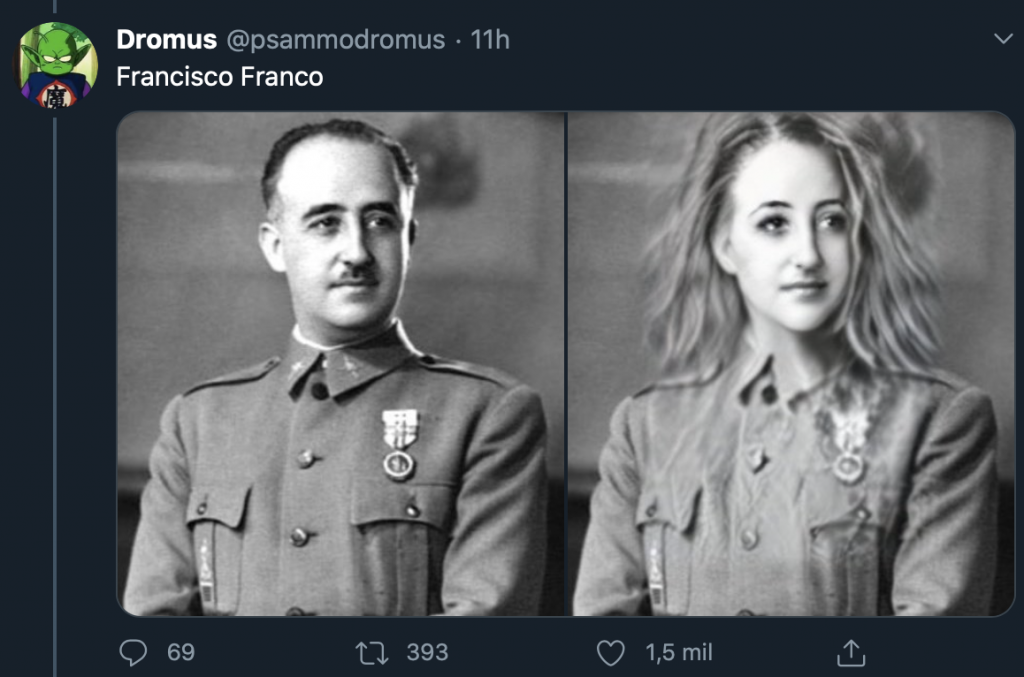Click the share upload arrow icon
This screenshot has width=1024, height=677.
coord(850,653)
